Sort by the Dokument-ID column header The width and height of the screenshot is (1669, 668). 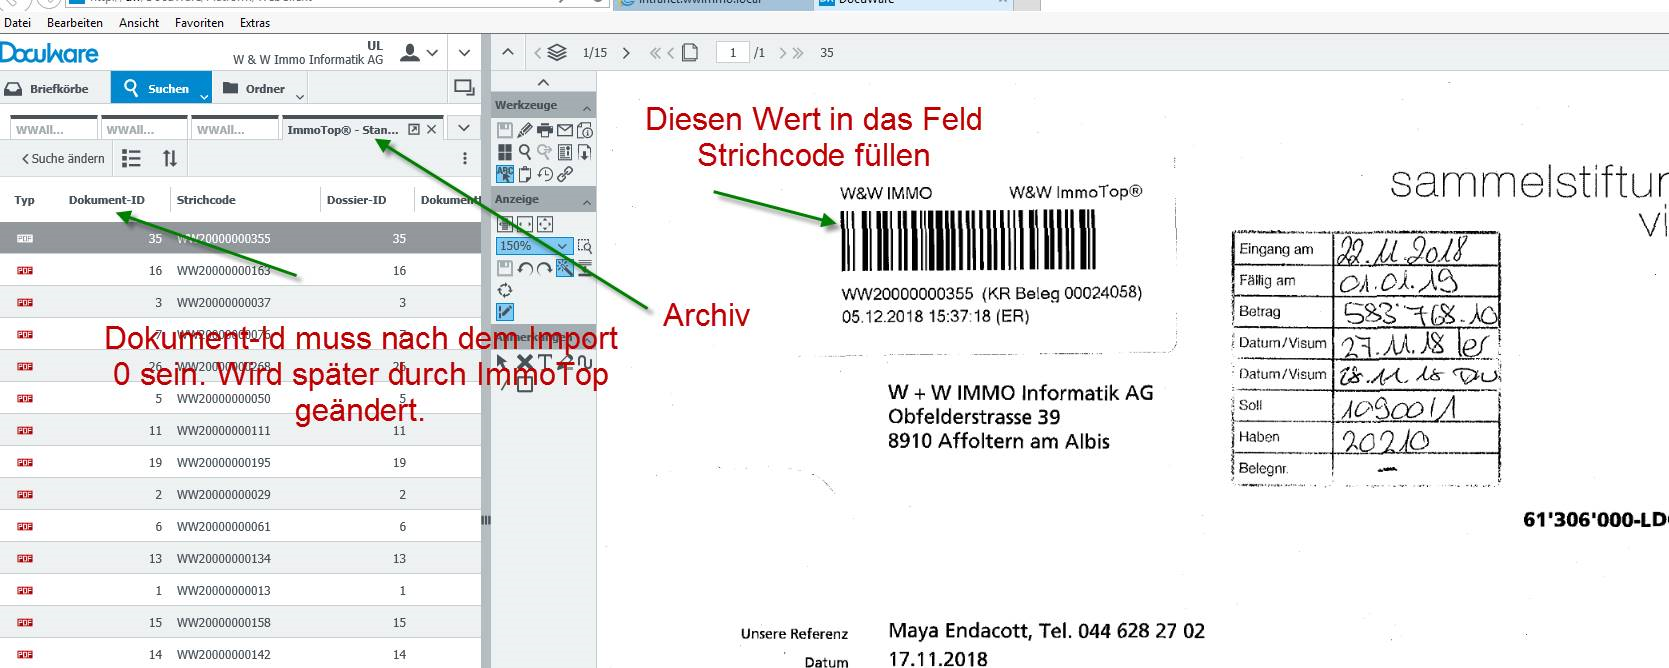tap(107, 200)
